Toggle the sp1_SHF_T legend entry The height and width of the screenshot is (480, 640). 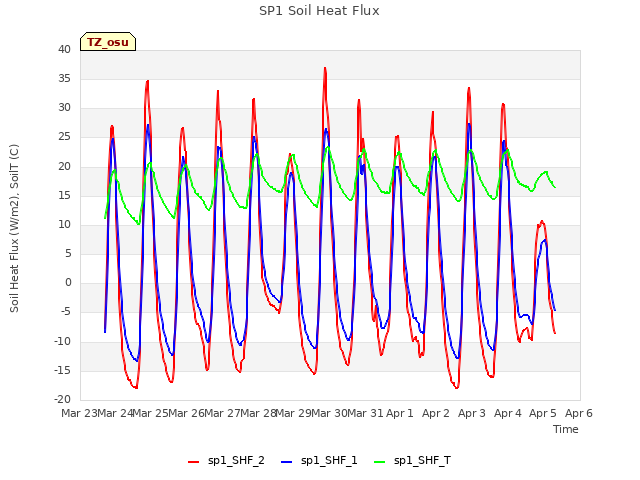(x=413, y=460)
